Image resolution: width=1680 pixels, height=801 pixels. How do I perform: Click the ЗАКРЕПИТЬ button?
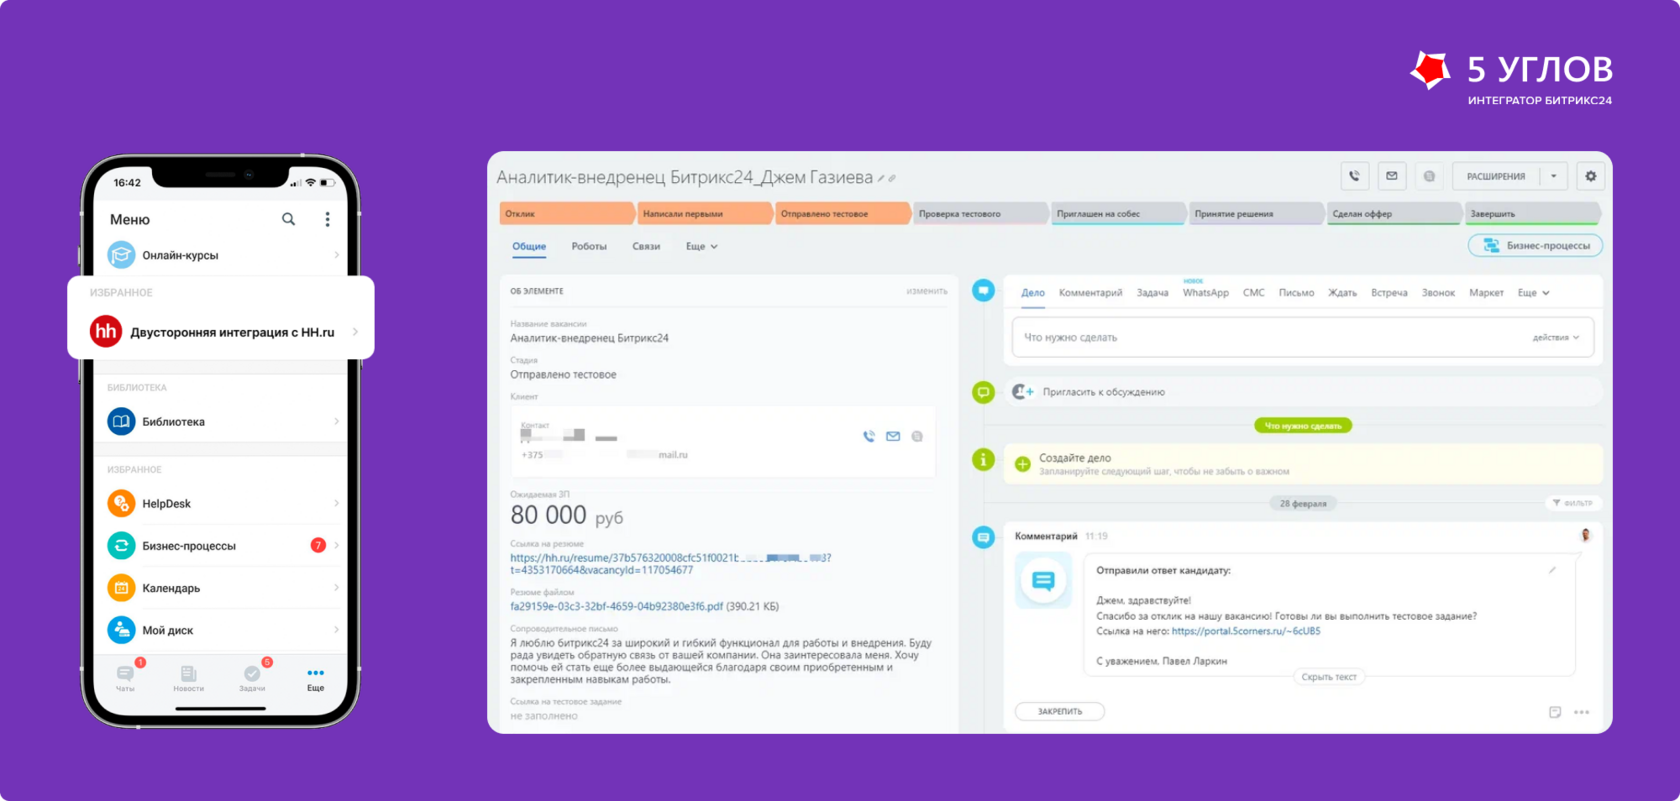[1059, 711]
